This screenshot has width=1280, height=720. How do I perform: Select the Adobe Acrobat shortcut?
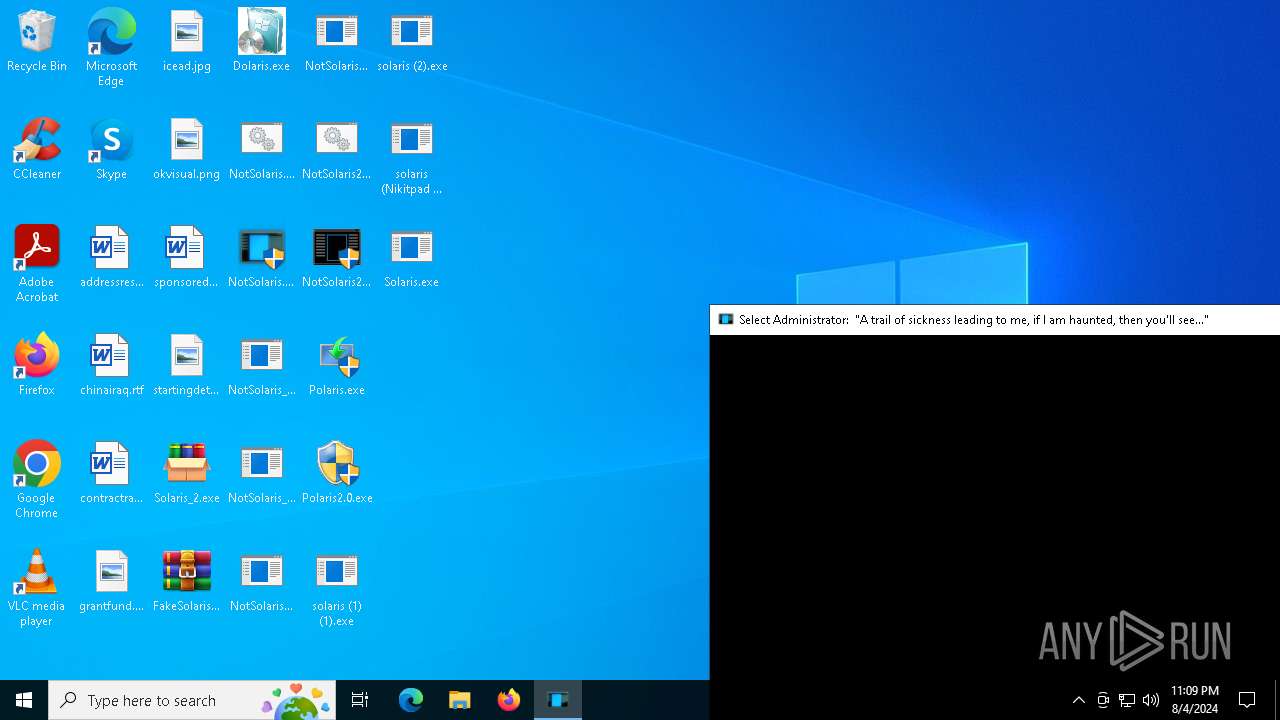coord(37,264)
